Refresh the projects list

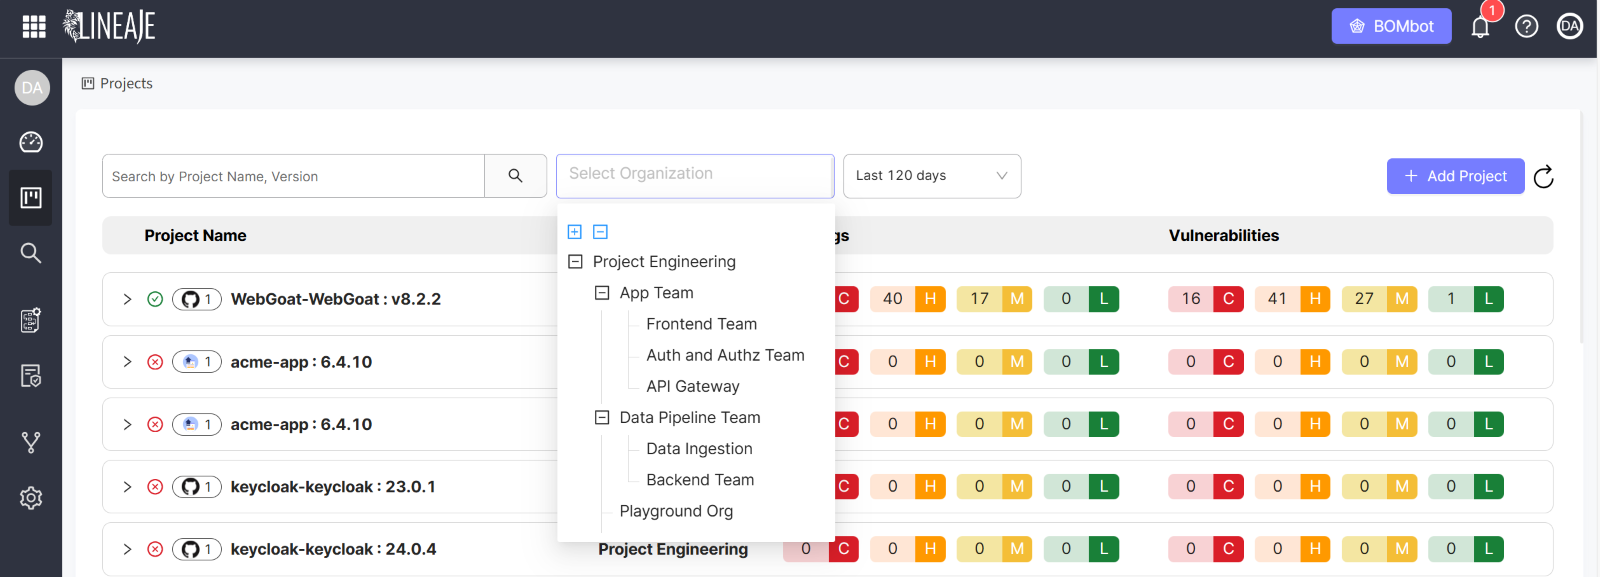point(1544,177)
